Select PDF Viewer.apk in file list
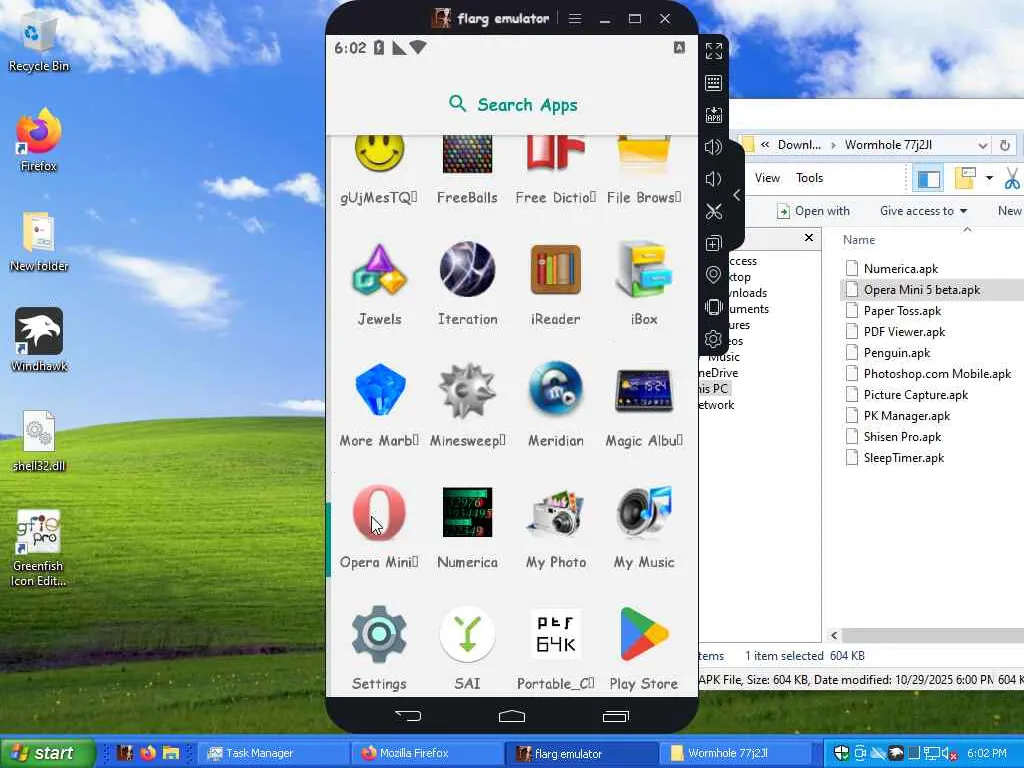Image resolution: width=1024 pixels, height=768 pixels. click(904, 332)
